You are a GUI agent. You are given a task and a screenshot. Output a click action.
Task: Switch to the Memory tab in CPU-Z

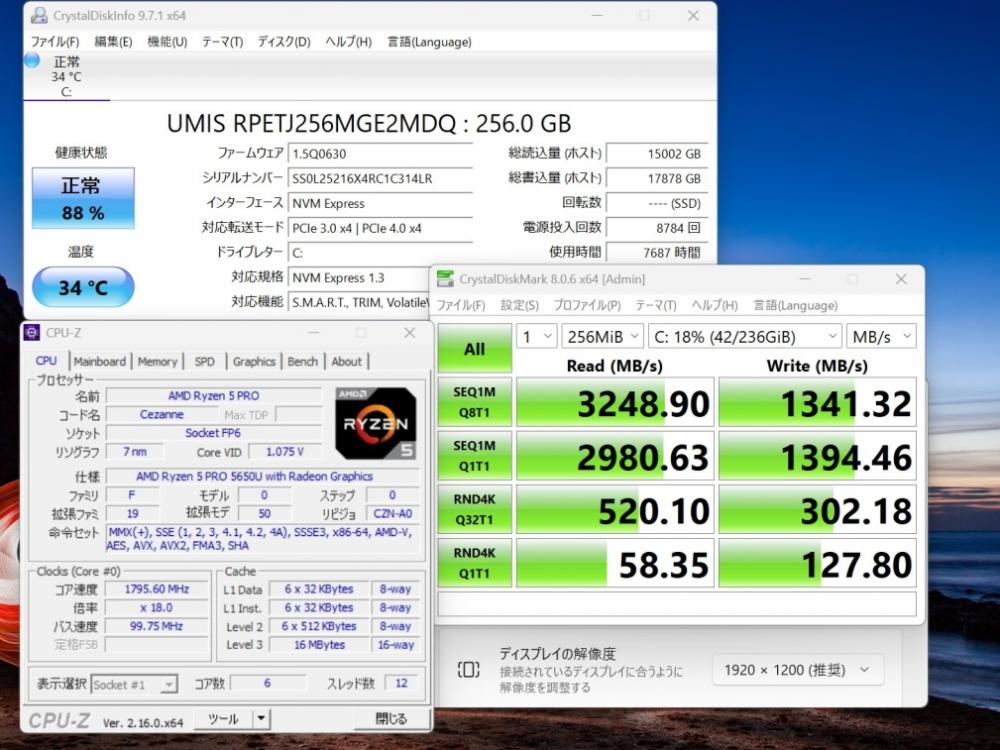[x=158, y=362]
